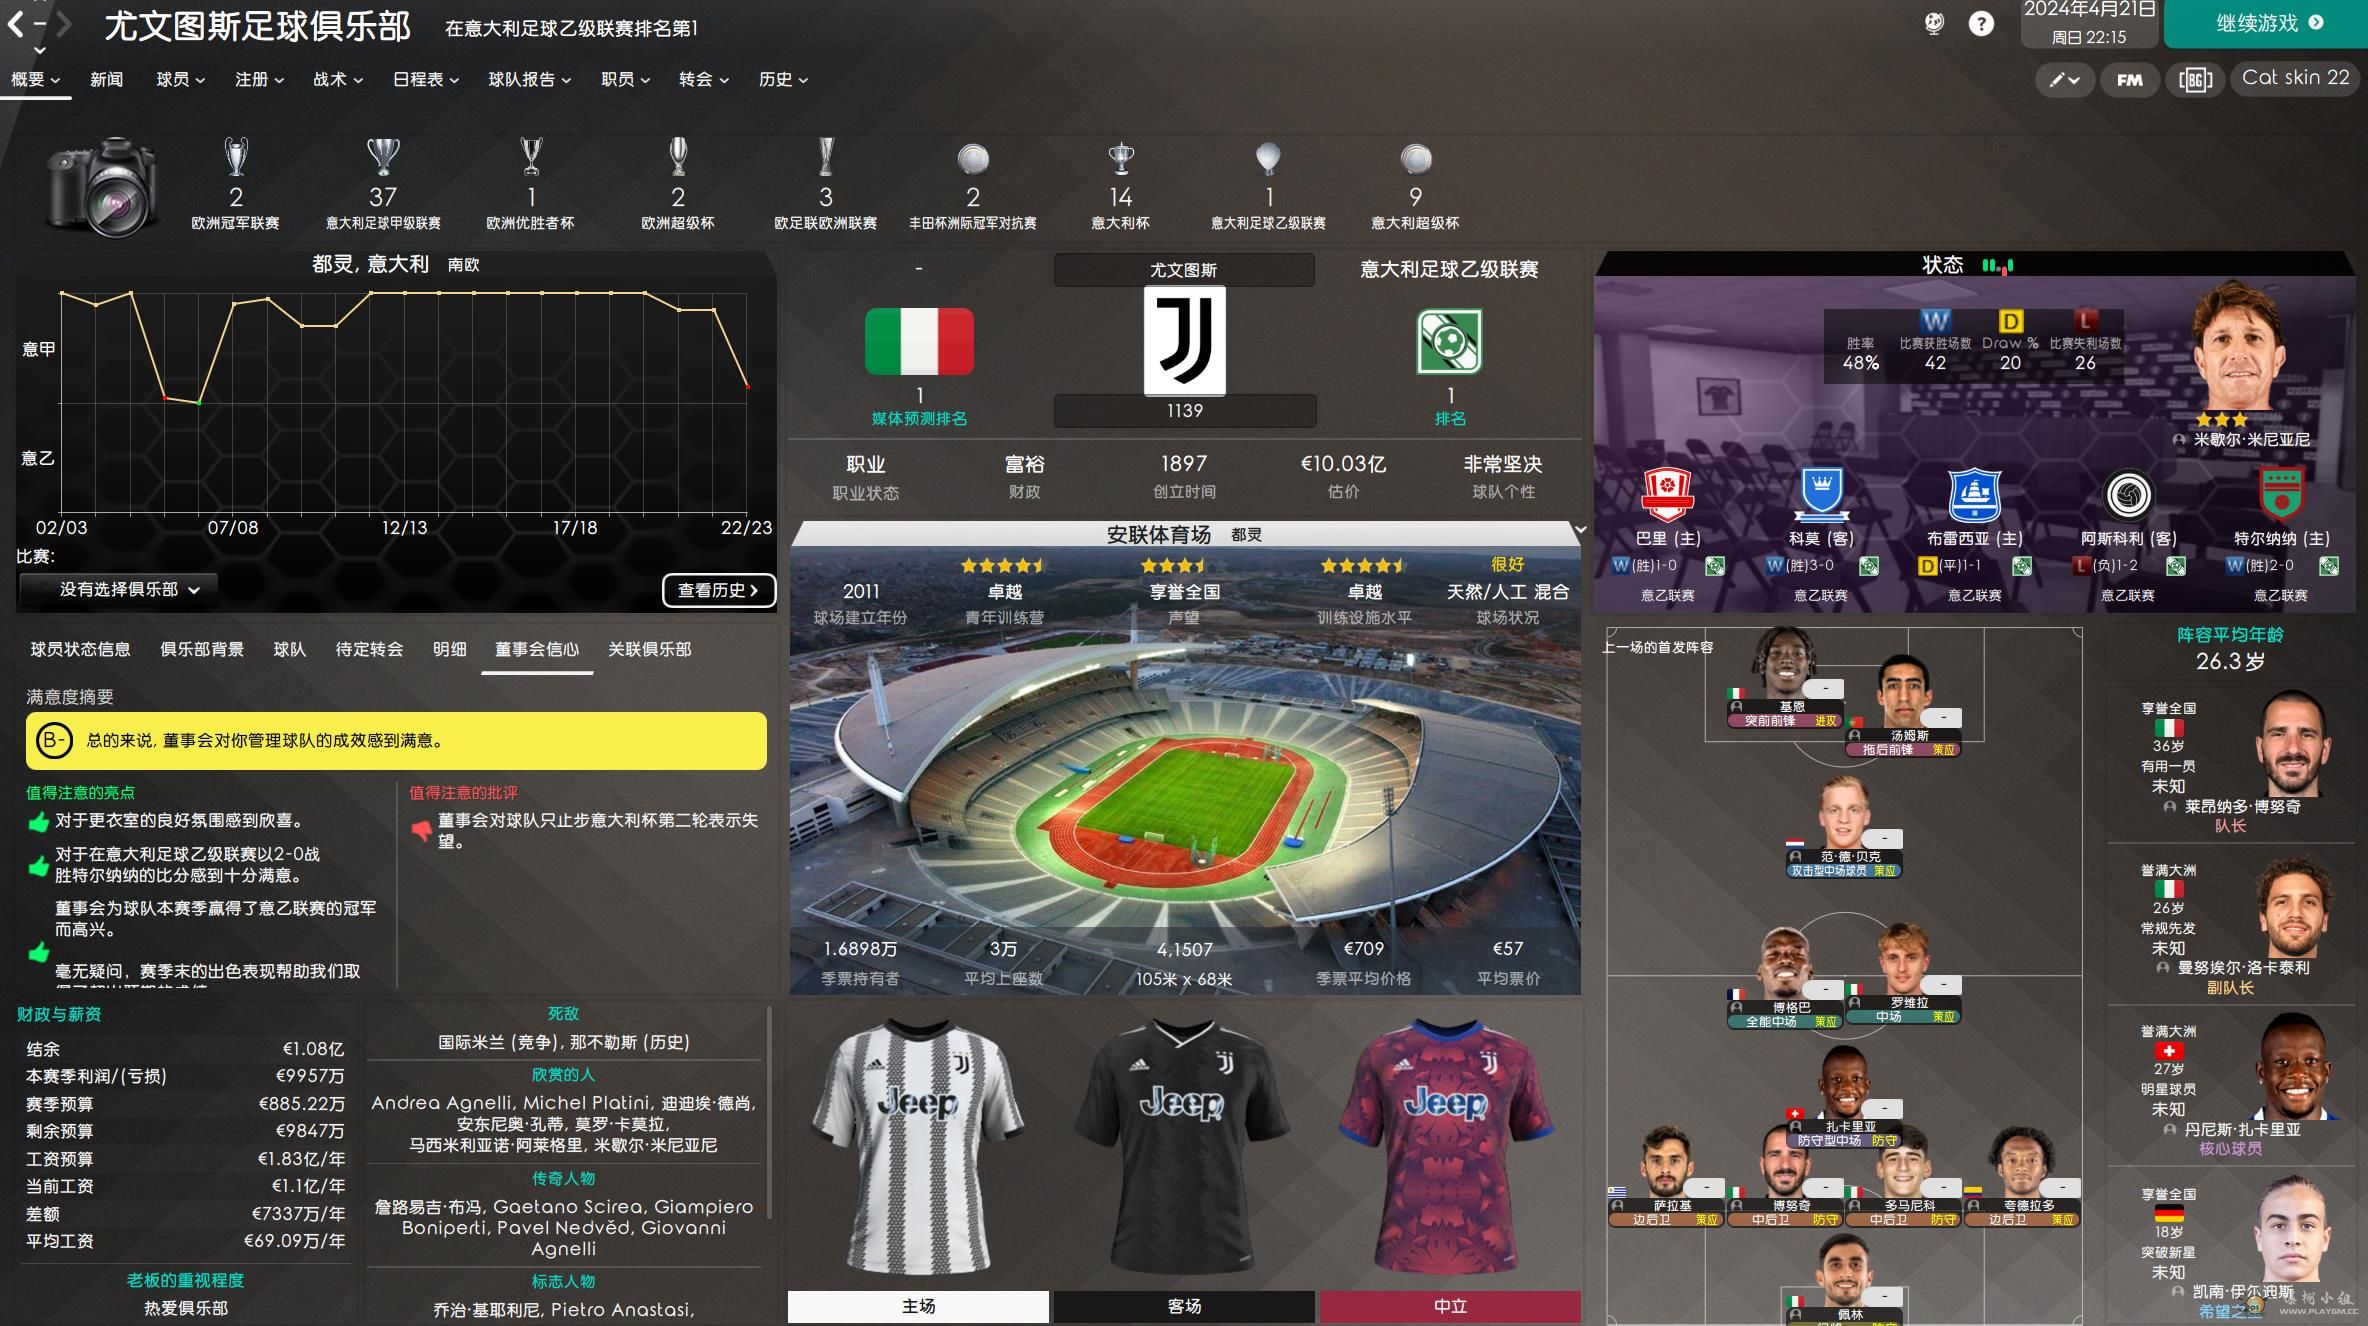
Task: Click the Como club badge
Action: pos(1821,494)
